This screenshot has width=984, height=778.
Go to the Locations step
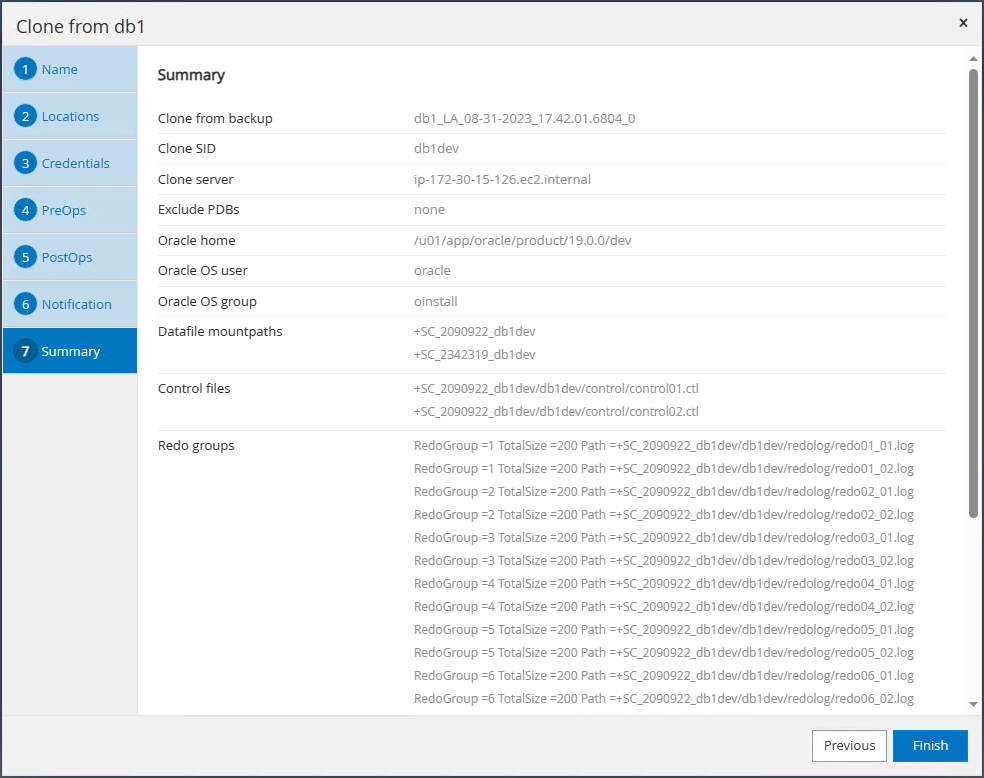(70, 117)
